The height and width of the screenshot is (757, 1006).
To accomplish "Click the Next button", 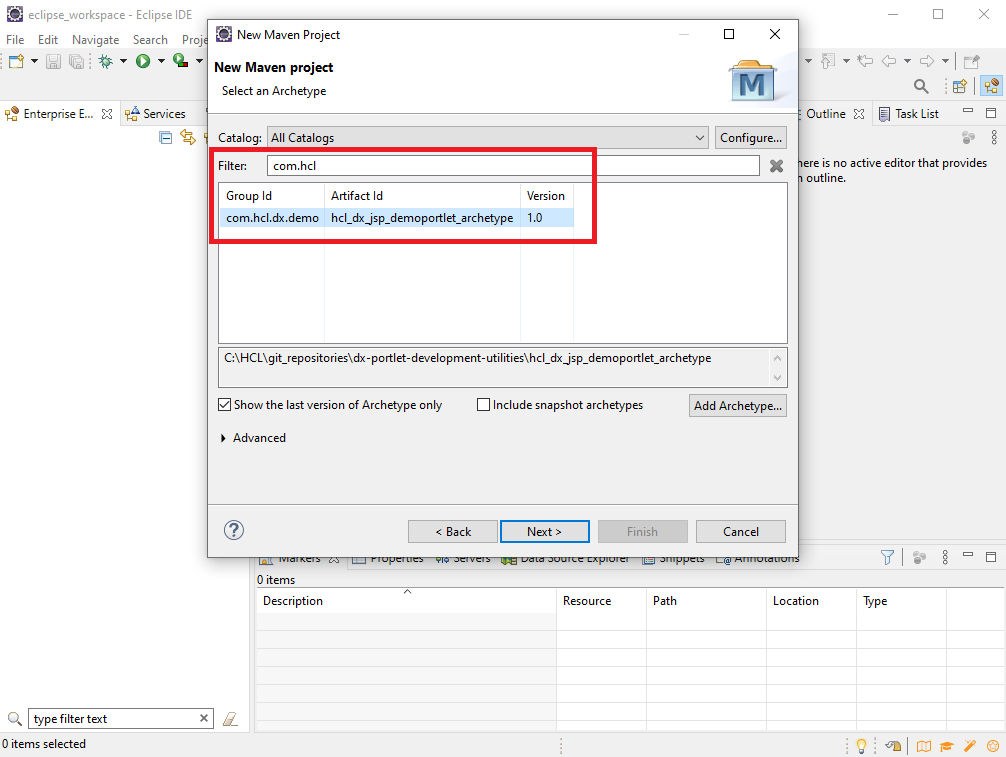I will [545, 532].
